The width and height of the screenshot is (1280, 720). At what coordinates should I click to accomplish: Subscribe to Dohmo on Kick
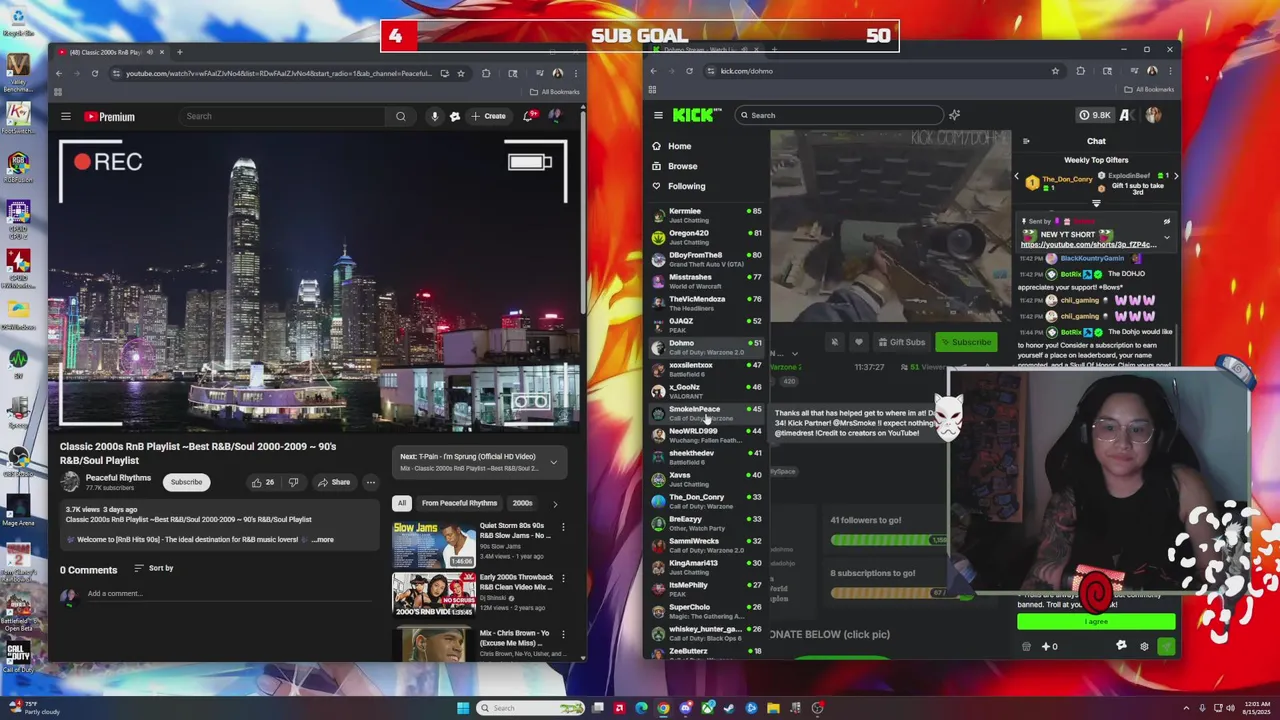pos(966,342)
